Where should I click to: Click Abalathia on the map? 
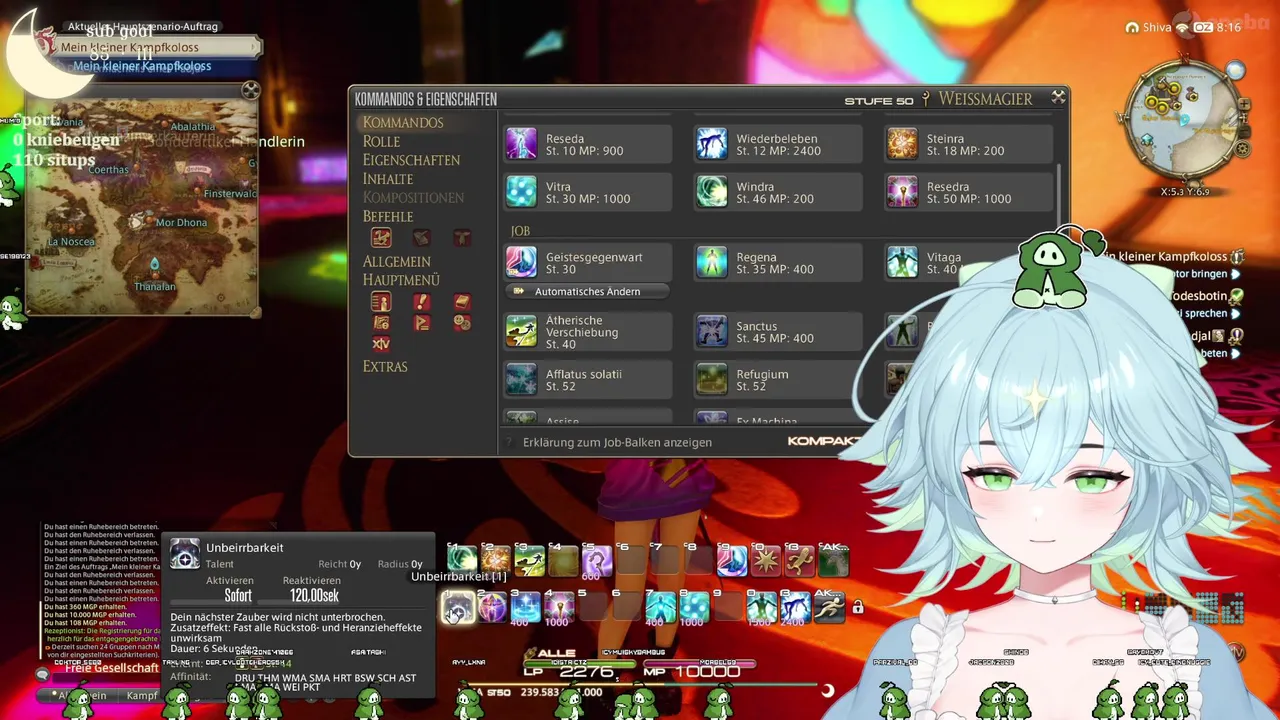point(193,126)
